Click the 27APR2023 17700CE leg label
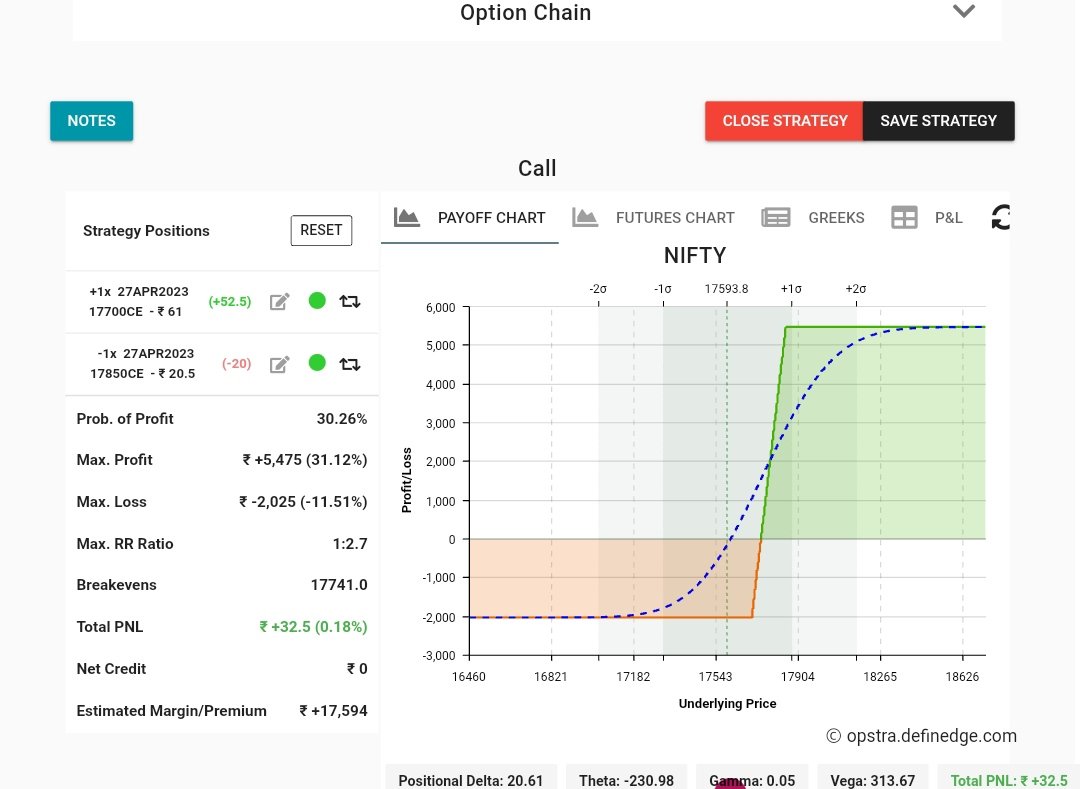 [138, 302]
